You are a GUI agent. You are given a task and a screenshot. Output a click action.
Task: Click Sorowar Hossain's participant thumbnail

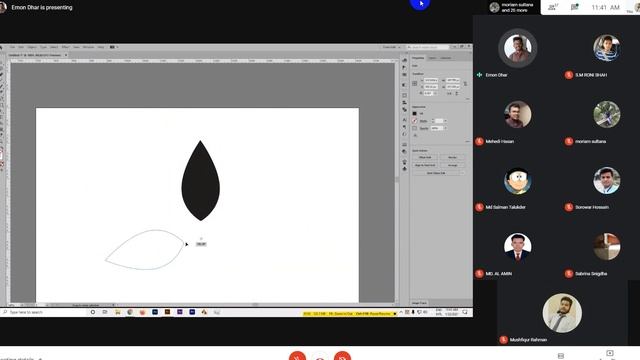[x=607, y=180]
